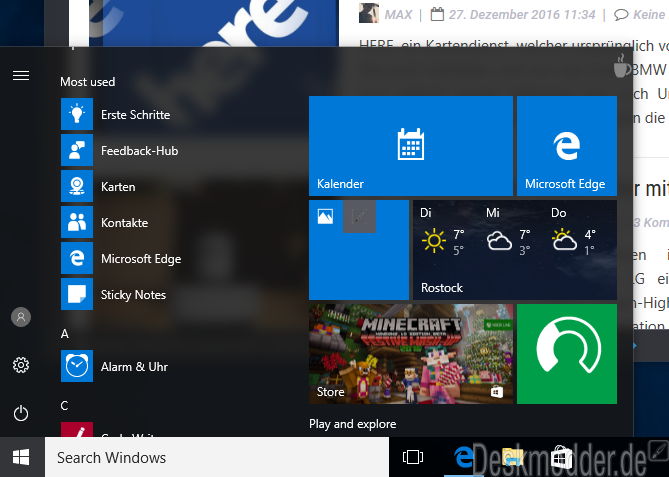The width and height of the screenshot is (669, 477).
Task: Open Edge from the taskbar
Action: point(464,457)
